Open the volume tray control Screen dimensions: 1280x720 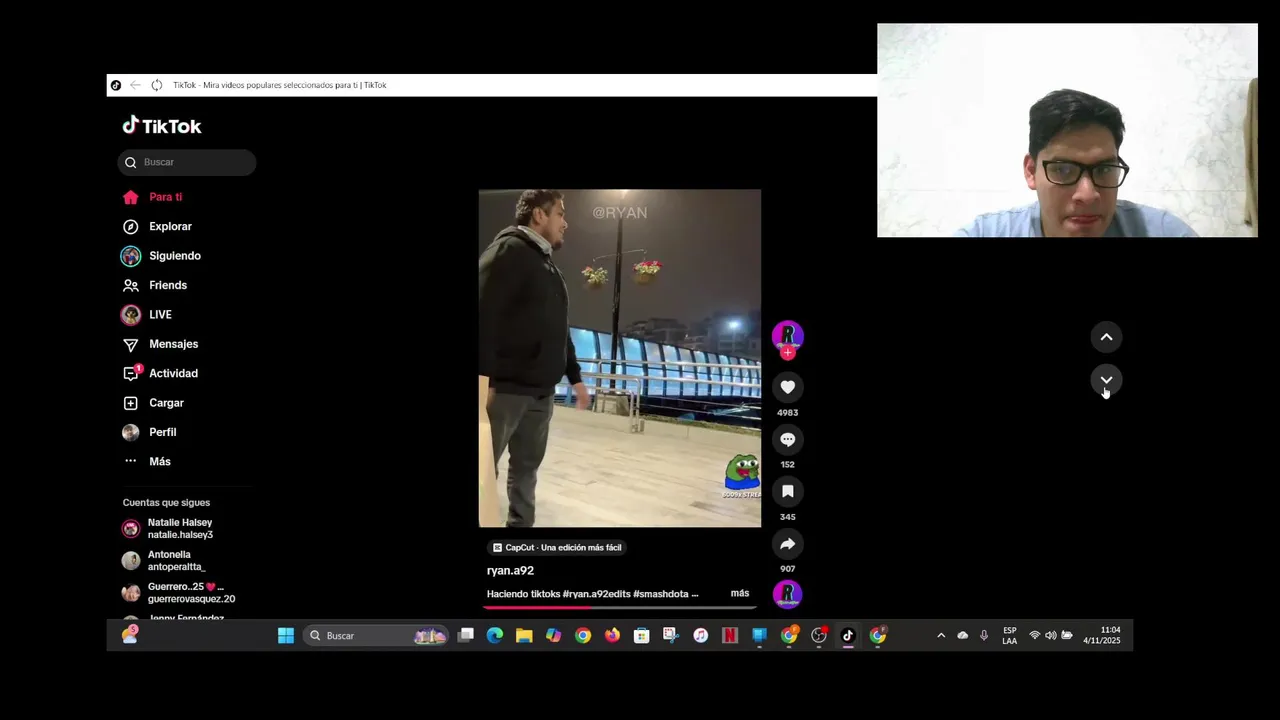tap(1051, 636)
